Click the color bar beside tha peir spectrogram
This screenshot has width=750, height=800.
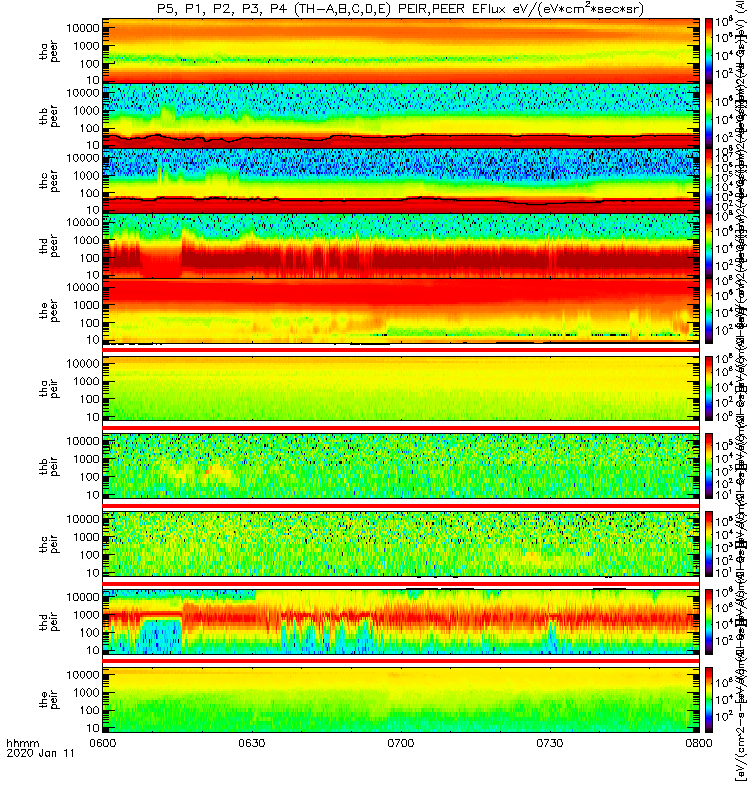[x=709, y=388]
